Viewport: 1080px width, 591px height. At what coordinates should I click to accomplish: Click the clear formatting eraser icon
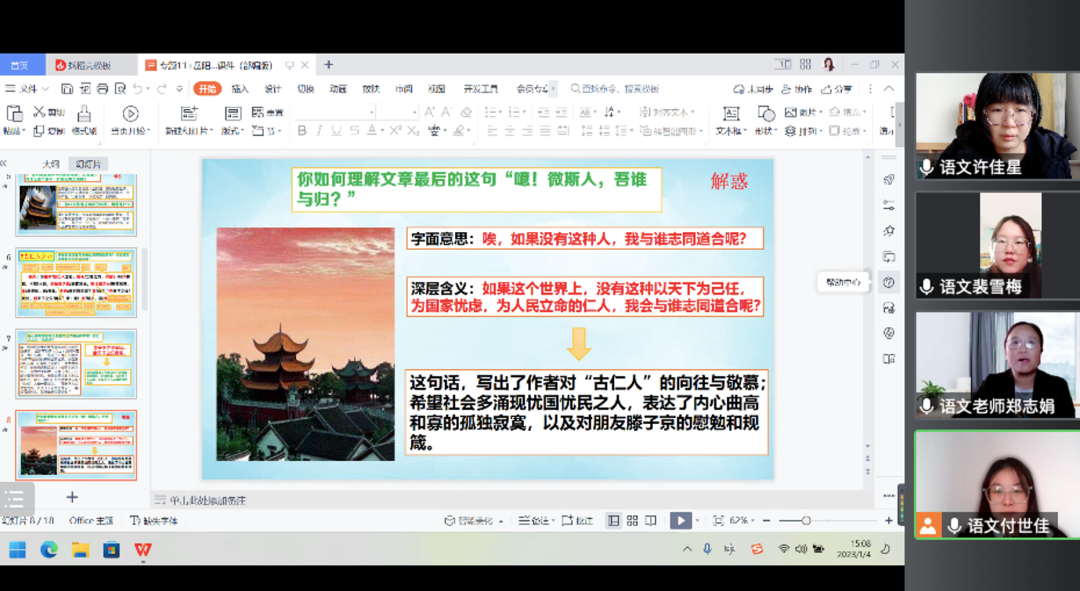click(x=466, y=112)
